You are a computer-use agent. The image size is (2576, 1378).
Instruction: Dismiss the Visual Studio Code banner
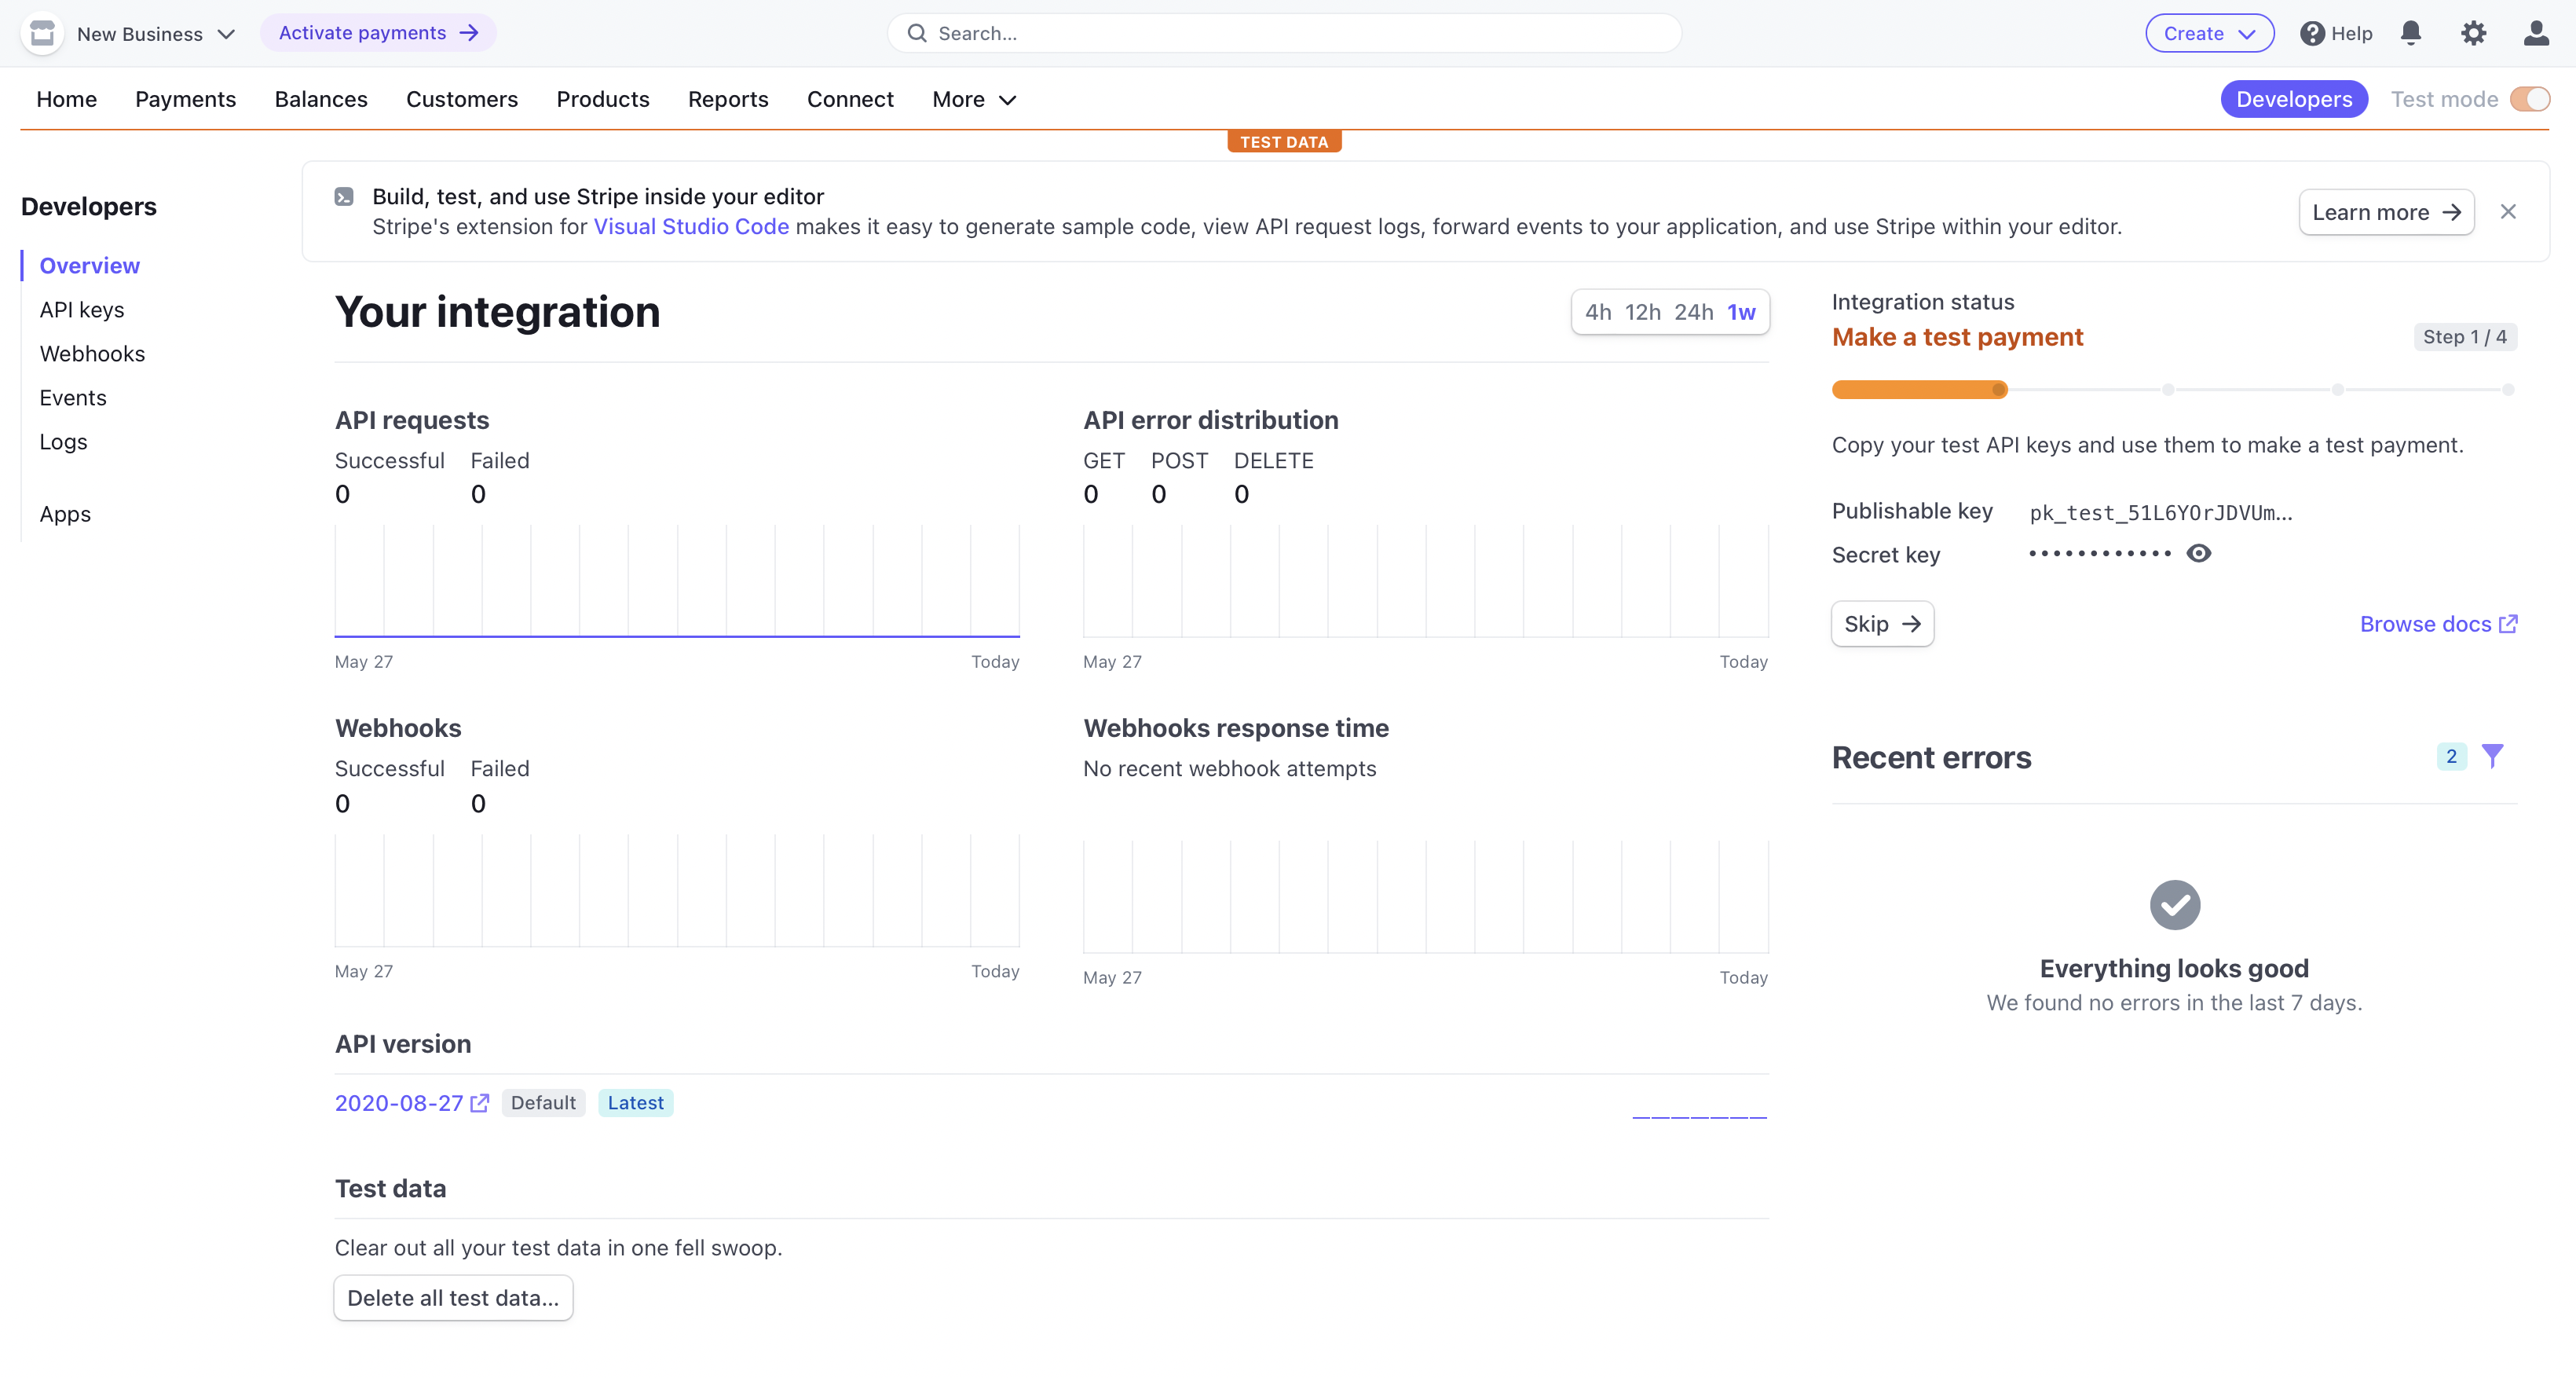point(2508,211)
